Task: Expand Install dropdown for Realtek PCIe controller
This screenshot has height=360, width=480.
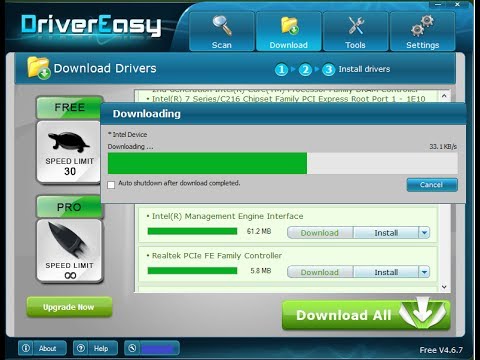Action: pos(424,272)
